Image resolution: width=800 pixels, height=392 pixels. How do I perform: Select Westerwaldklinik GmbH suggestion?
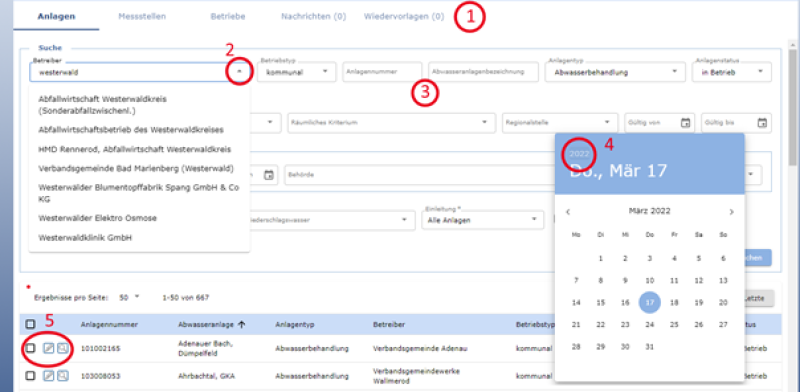coord(139,237)
